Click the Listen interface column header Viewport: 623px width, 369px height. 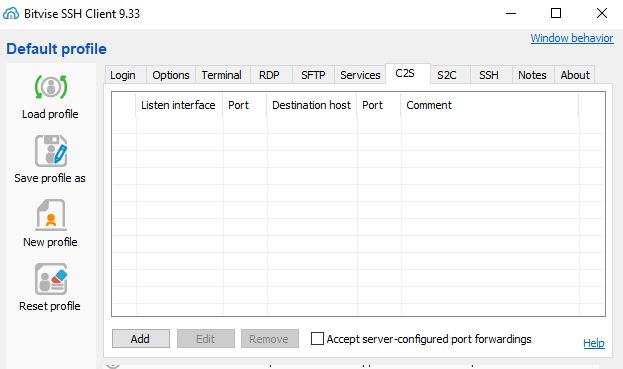click(x=179, y=105)
